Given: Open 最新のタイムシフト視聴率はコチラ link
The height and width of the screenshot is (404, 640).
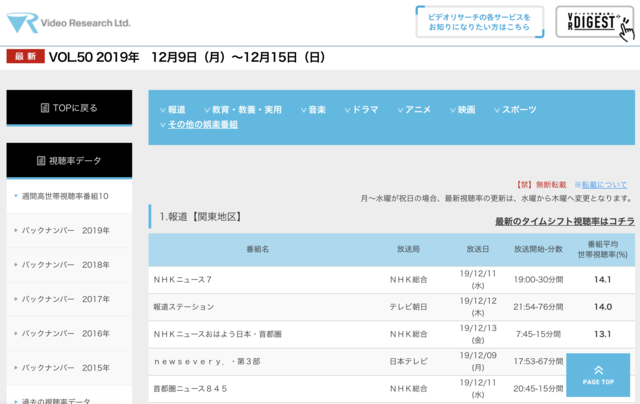Looking at the screenshot, I should click(565, 221).
